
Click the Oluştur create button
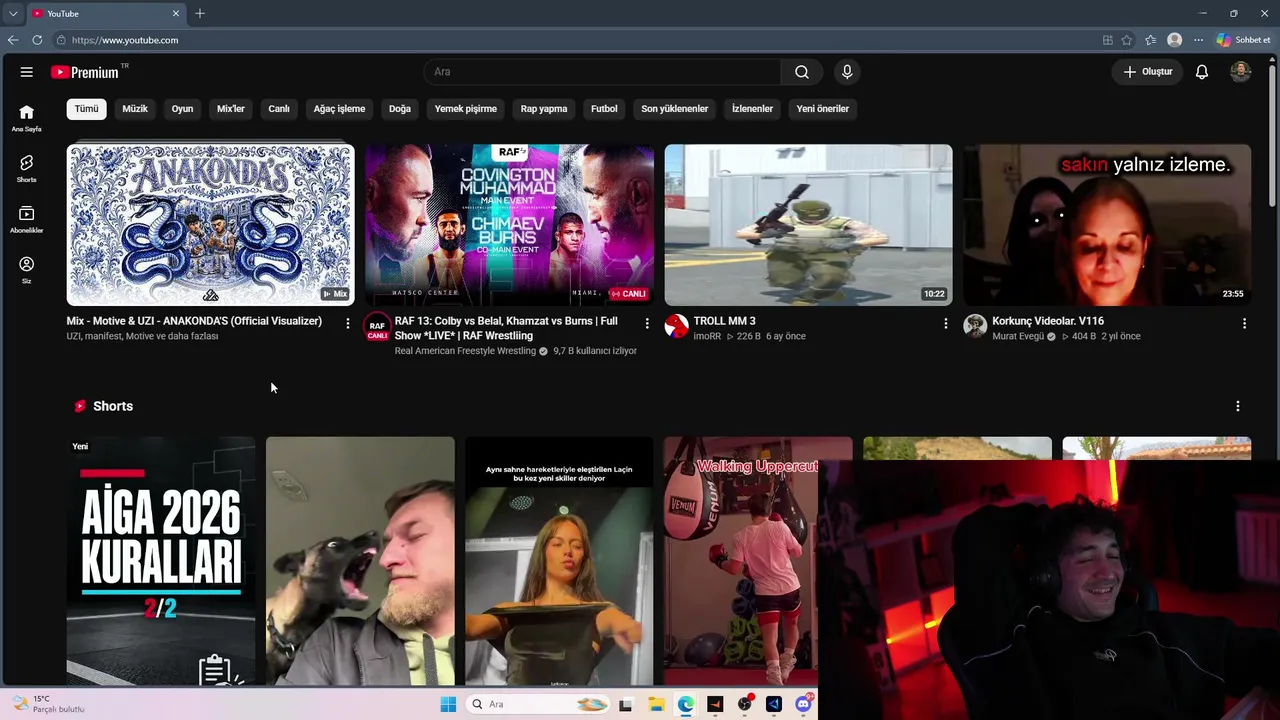click(1147, 72)
